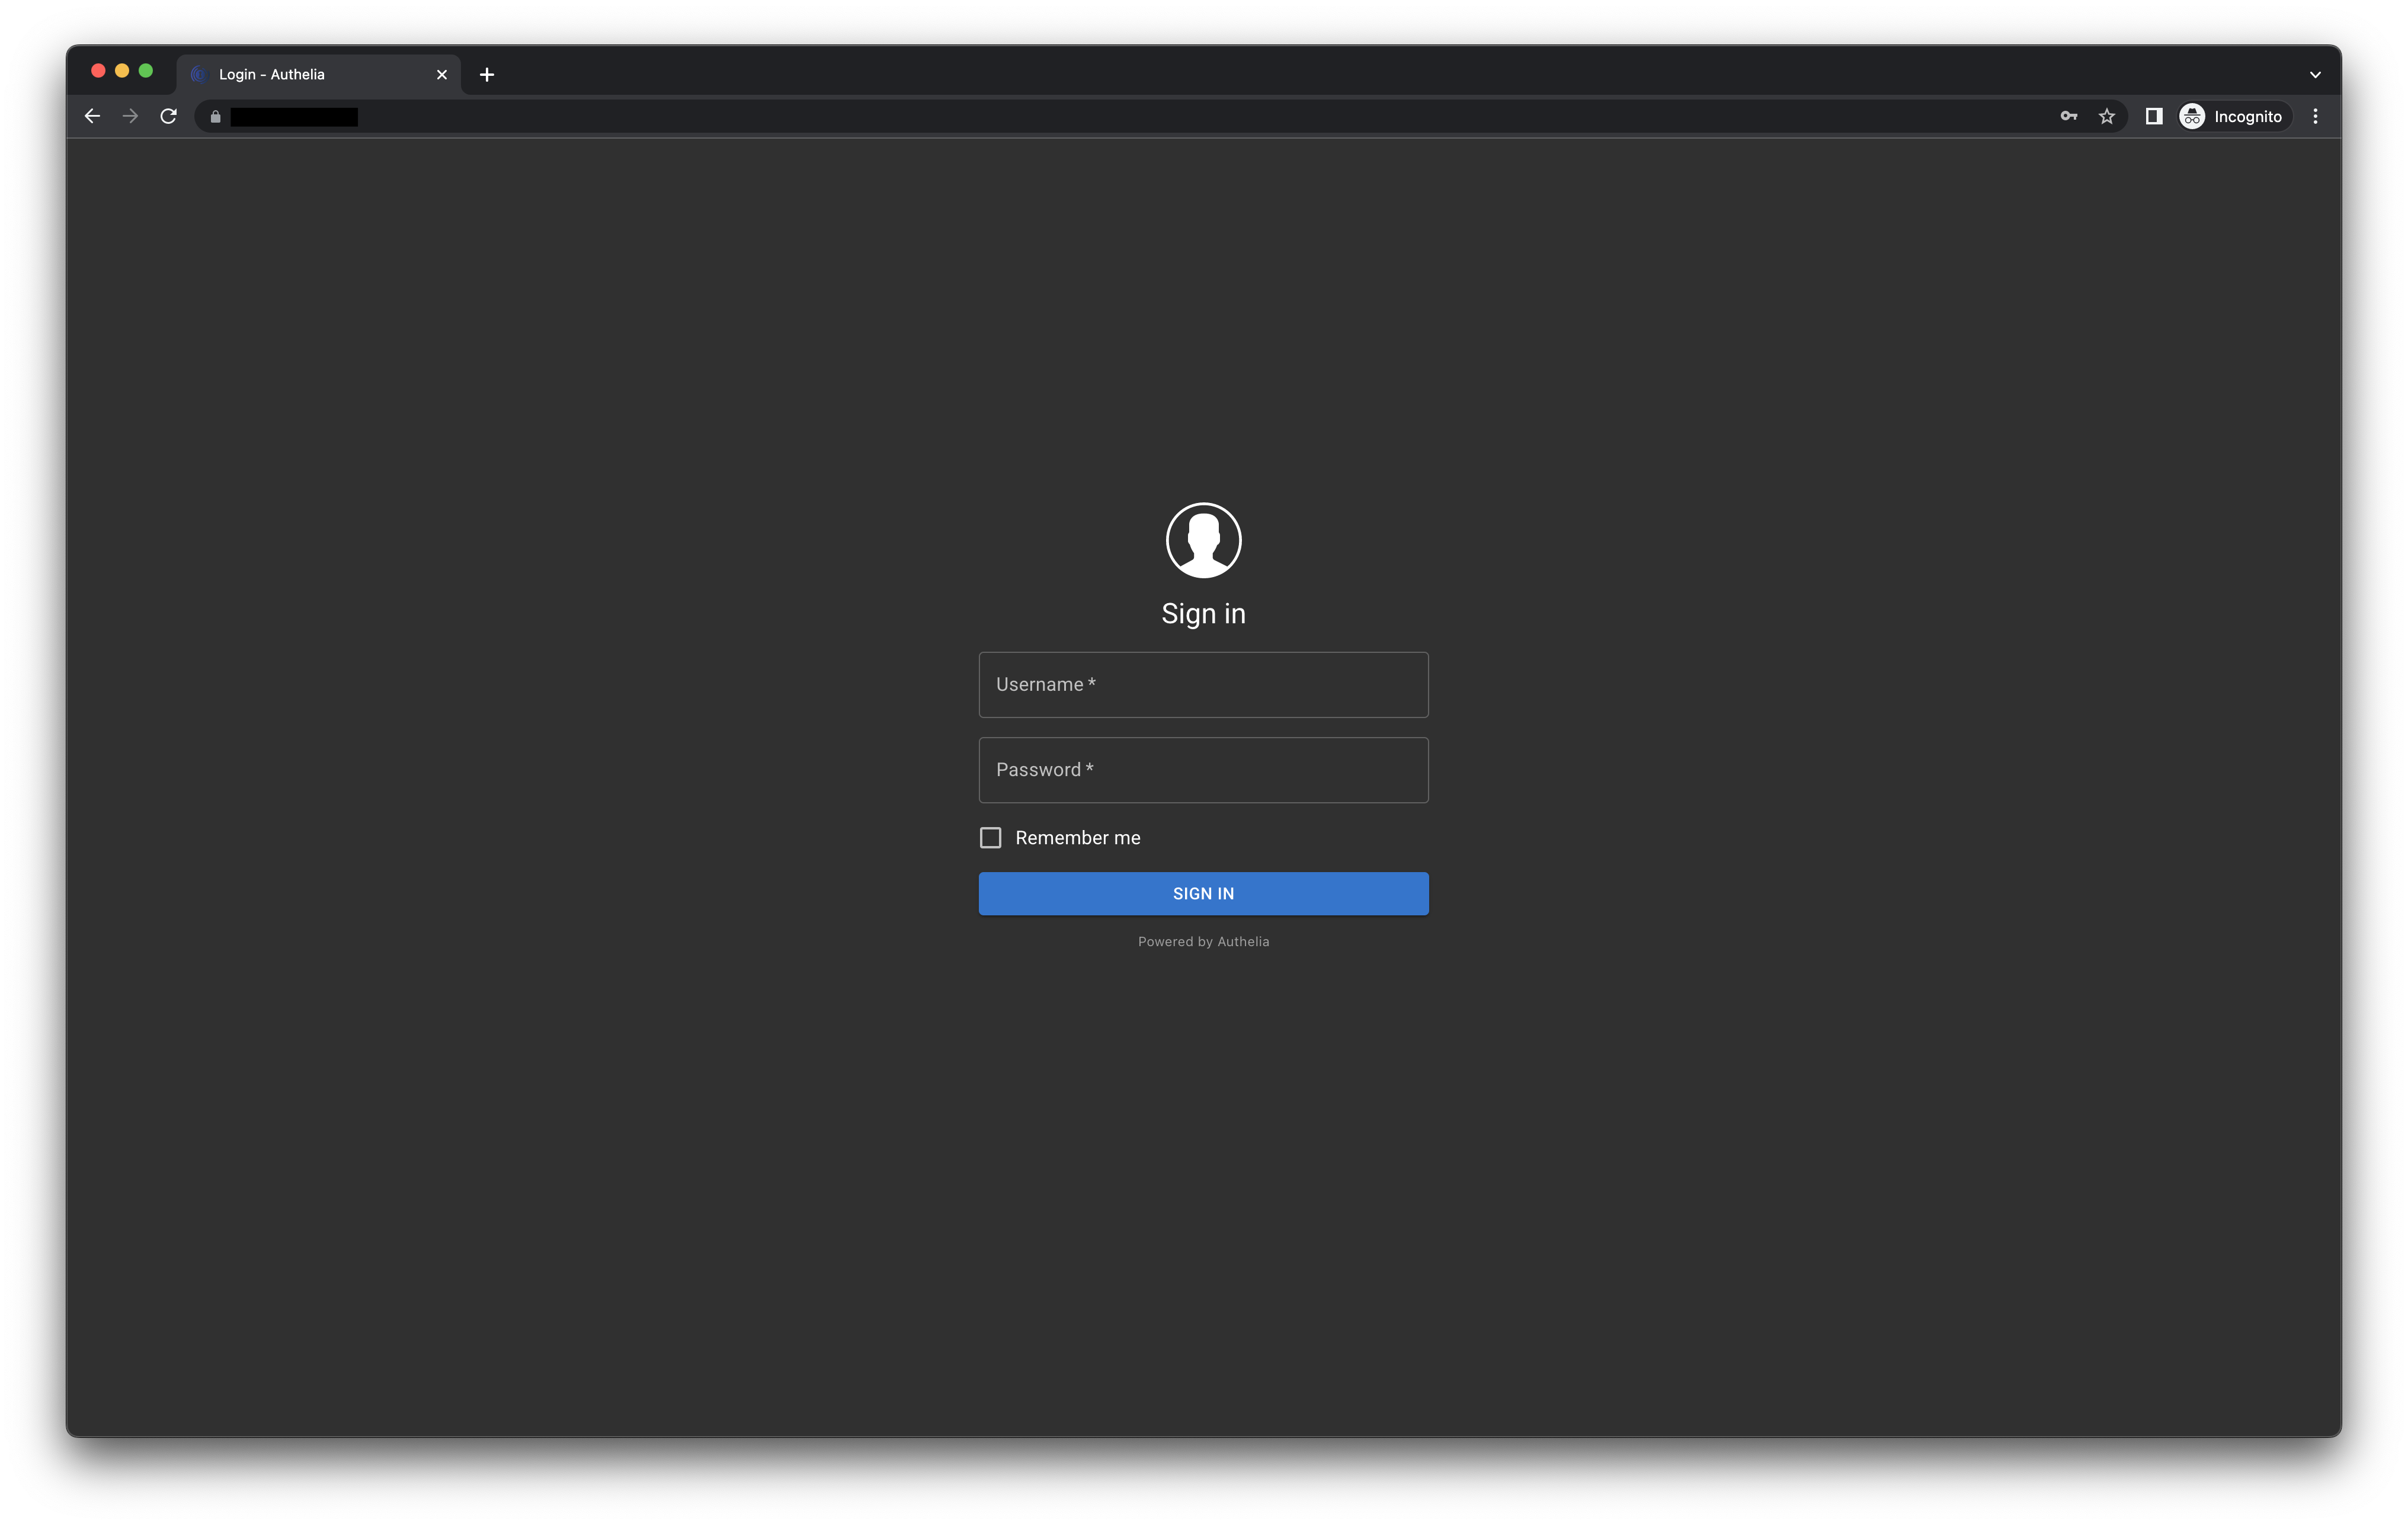Open Chrome's three-dot menu
Image resolution: width=2408 pixels, height=1525 pixels.
coord(2314,116)
